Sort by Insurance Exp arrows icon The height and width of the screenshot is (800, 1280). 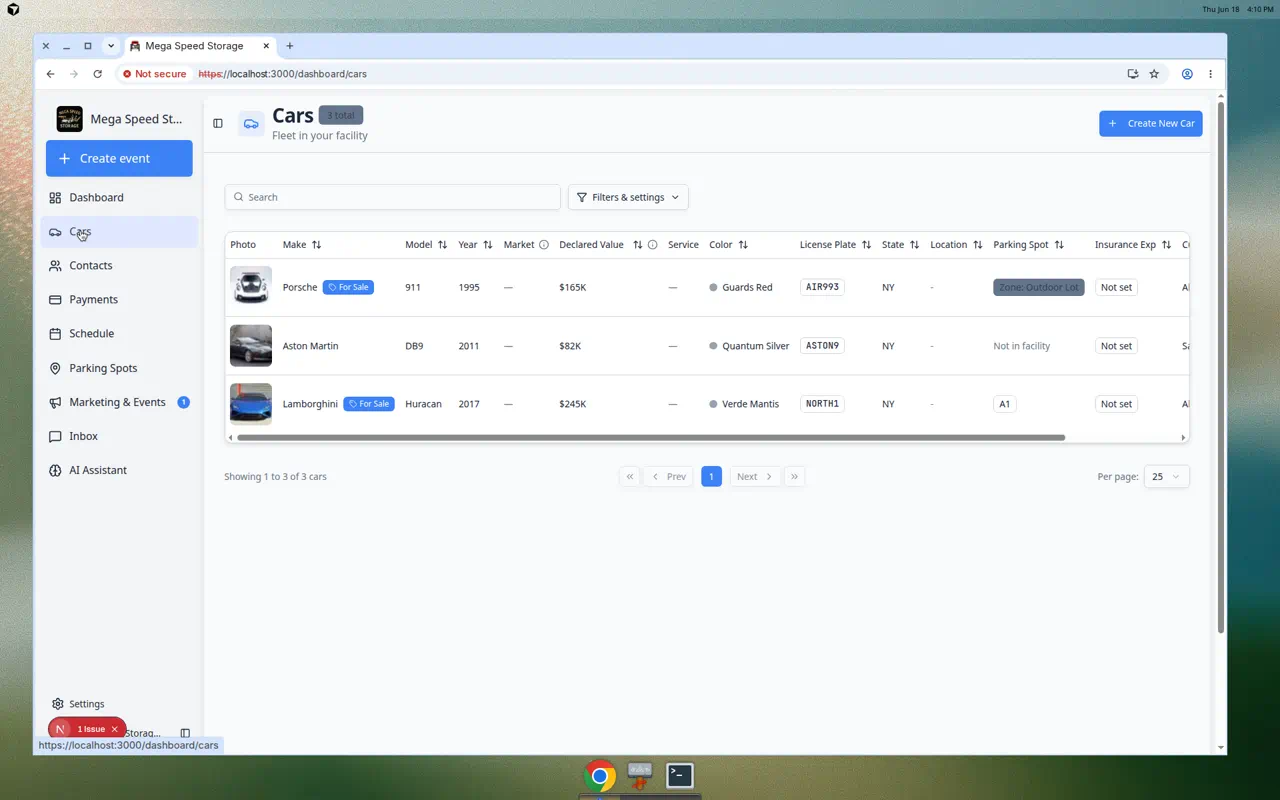coord(1166,245)
